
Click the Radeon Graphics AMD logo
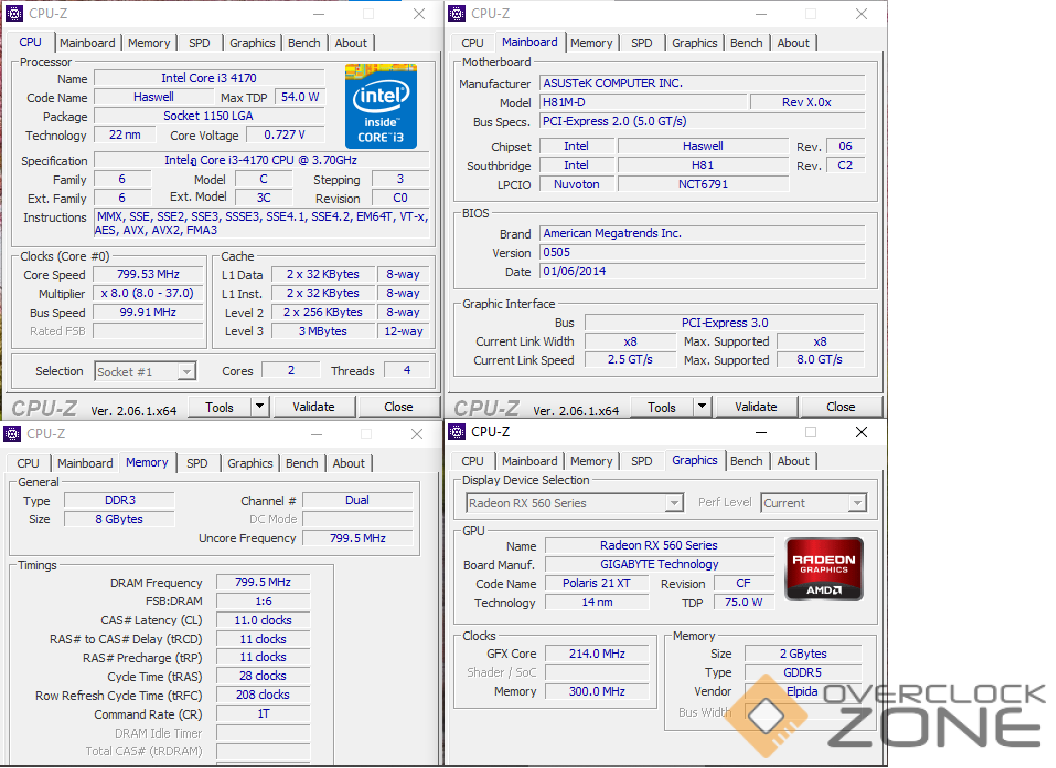pos(824,569)
